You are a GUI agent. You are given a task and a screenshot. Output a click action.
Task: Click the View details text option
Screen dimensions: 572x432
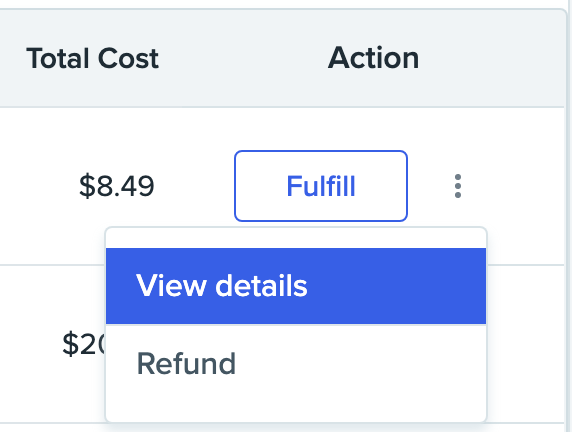click(221, 286)
